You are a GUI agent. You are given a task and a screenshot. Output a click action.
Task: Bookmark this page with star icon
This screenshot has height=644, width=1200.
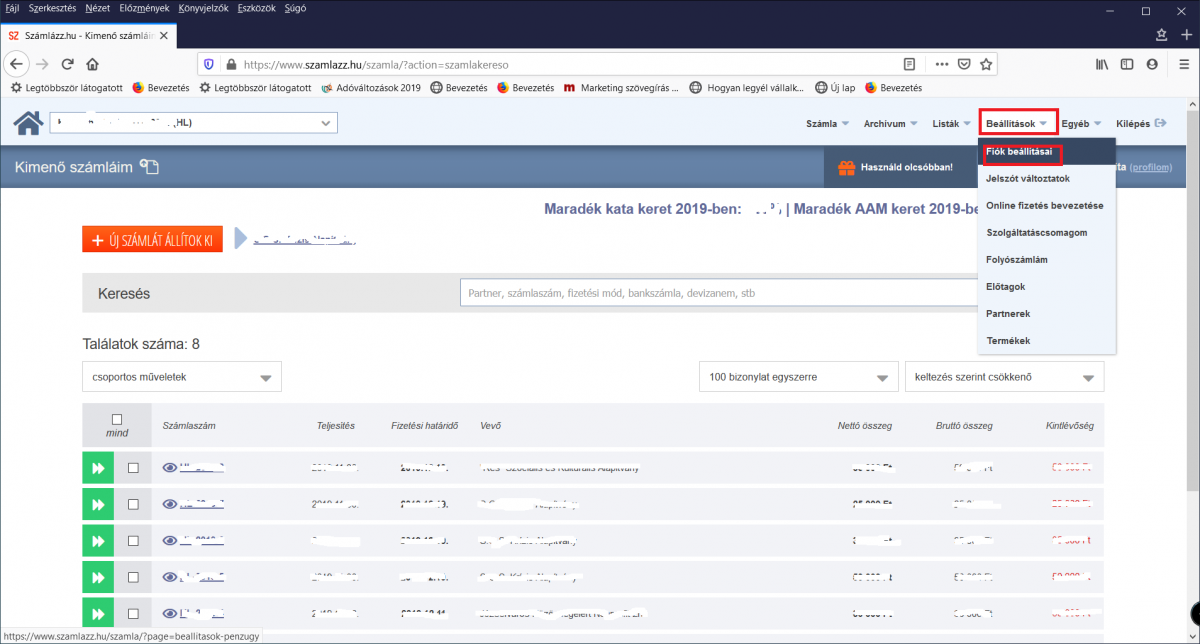point(986,64)
